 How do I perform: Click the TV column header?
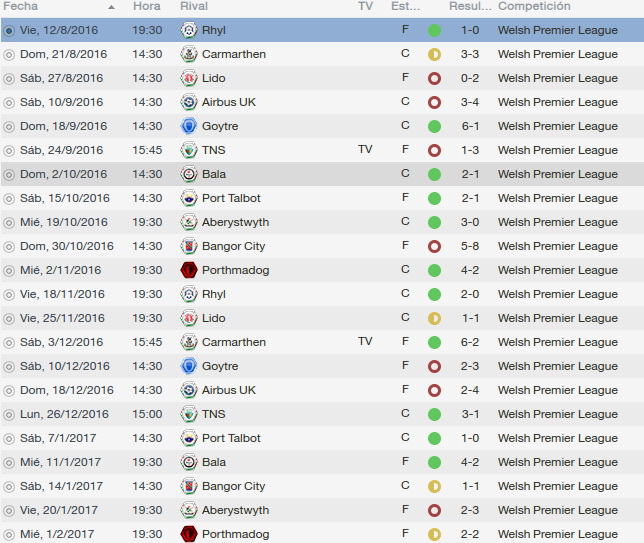coord(365,6)
